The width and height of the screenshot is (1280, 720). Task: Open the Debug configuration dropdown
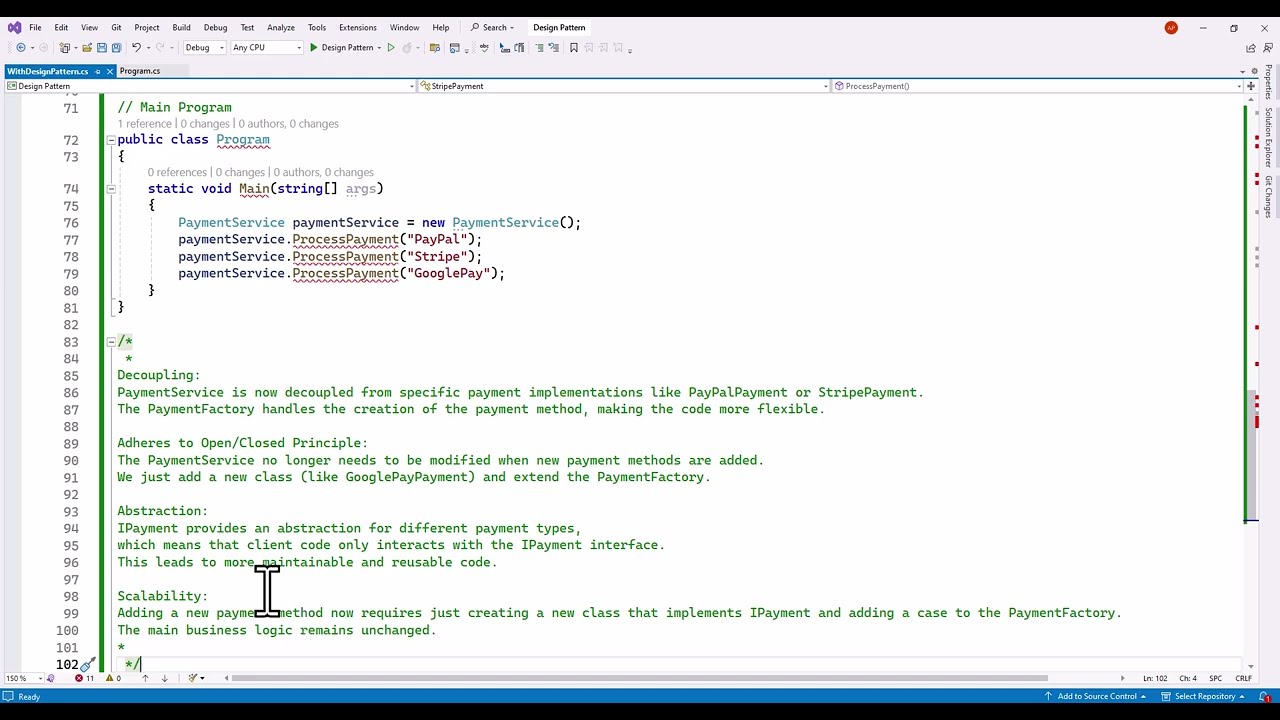pos(203,47)
